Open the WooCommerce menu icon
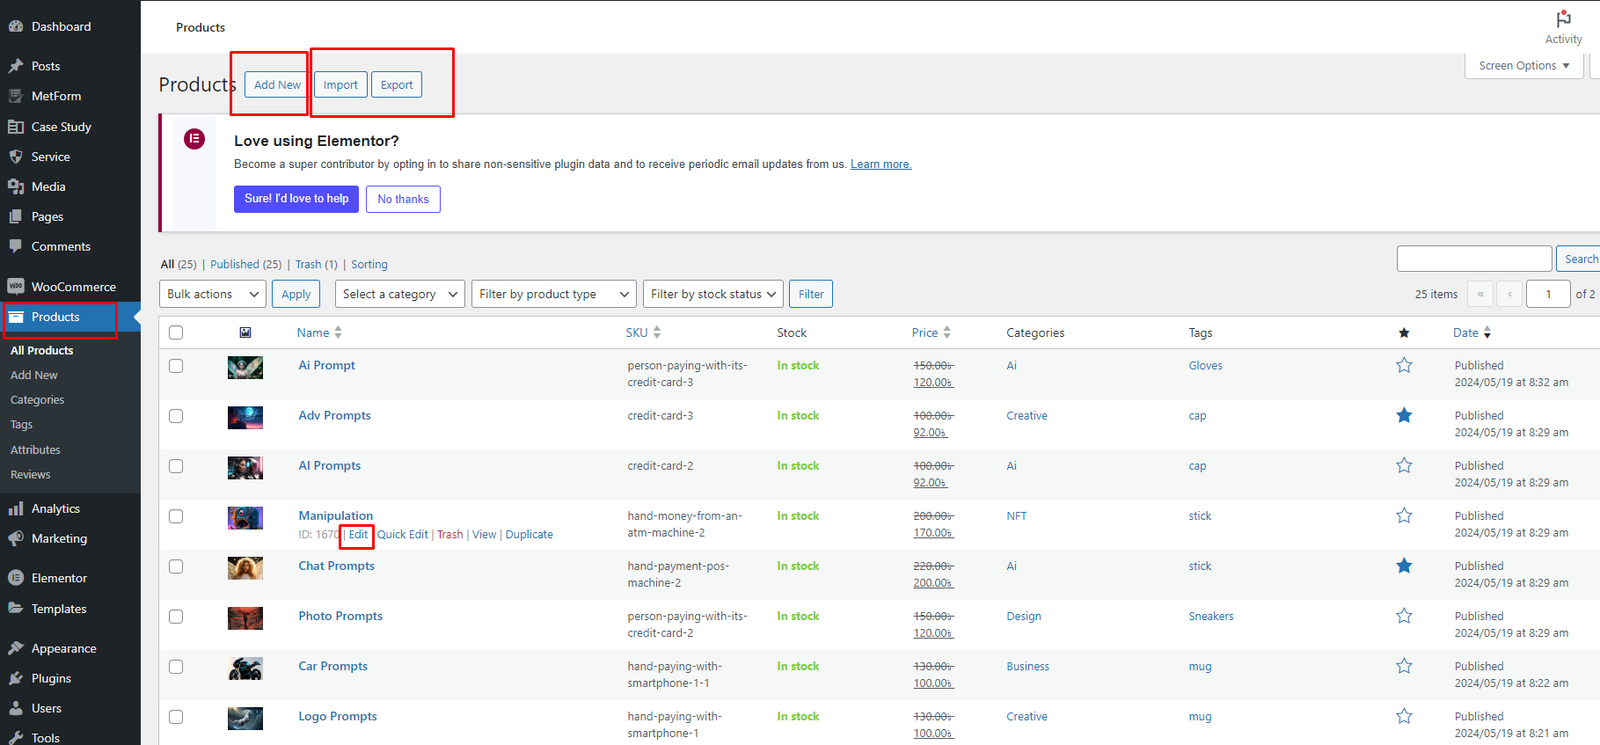 pyautogui.click(x=16, y=287)
